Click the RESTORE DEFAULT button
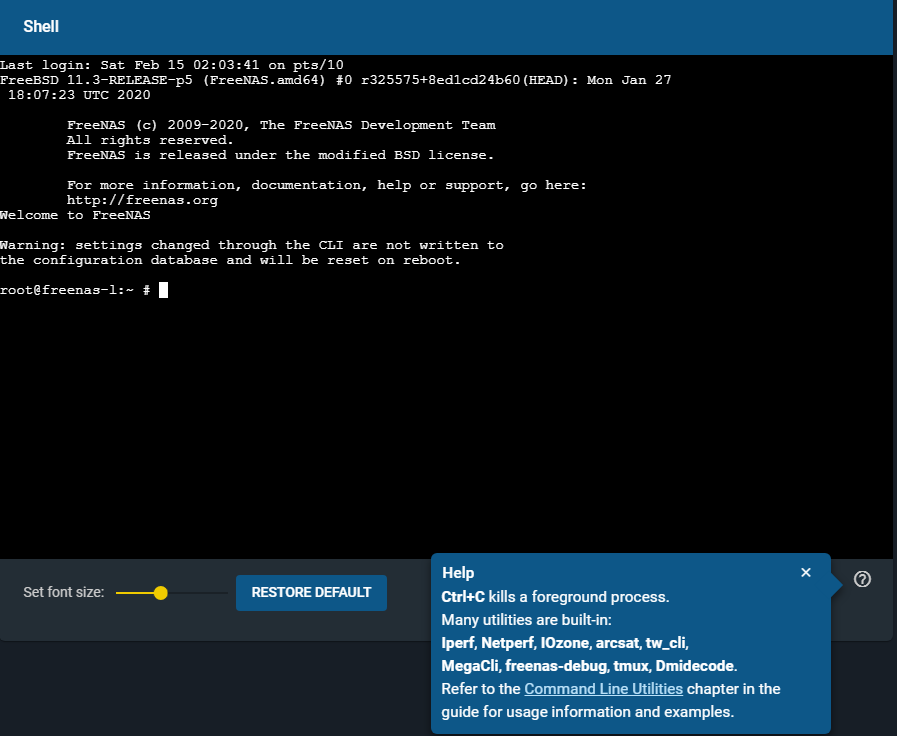897x736 pixels. pyautogui.click(x=311, y=592)
